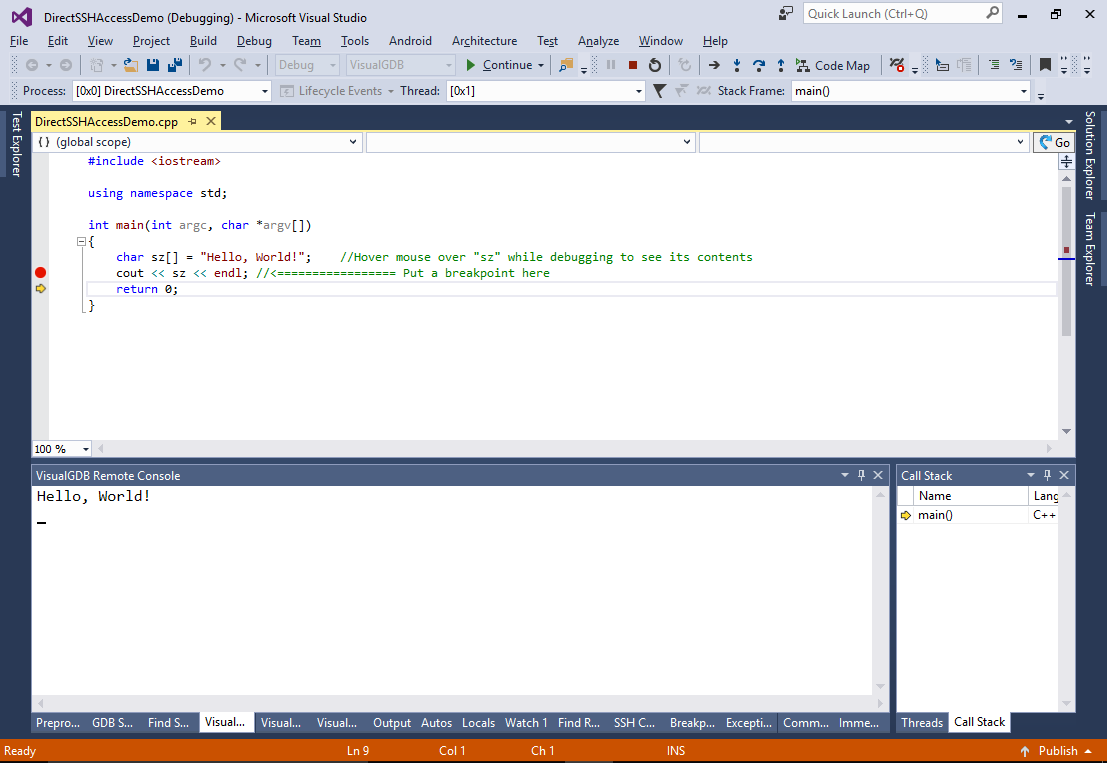Stop debugging with the red square
The height and width of the screenshot is (763, 1107).
tap(633, 65)
